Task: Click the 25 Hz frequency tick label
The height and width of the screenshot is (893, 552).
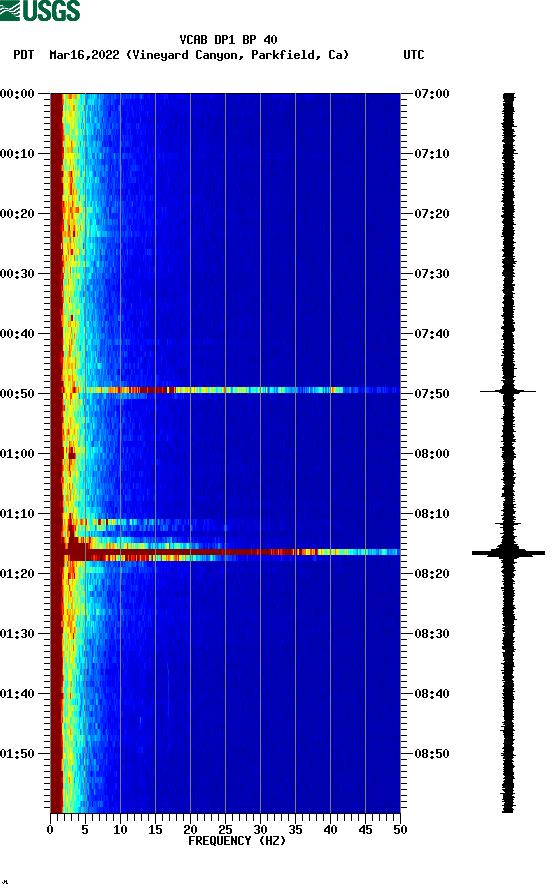Action: (225, 830)
